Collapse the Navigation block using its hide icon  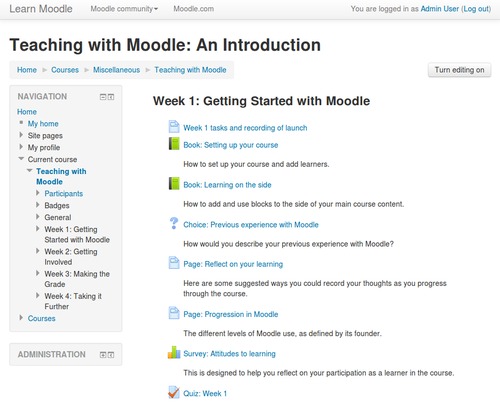click(103, 97)
